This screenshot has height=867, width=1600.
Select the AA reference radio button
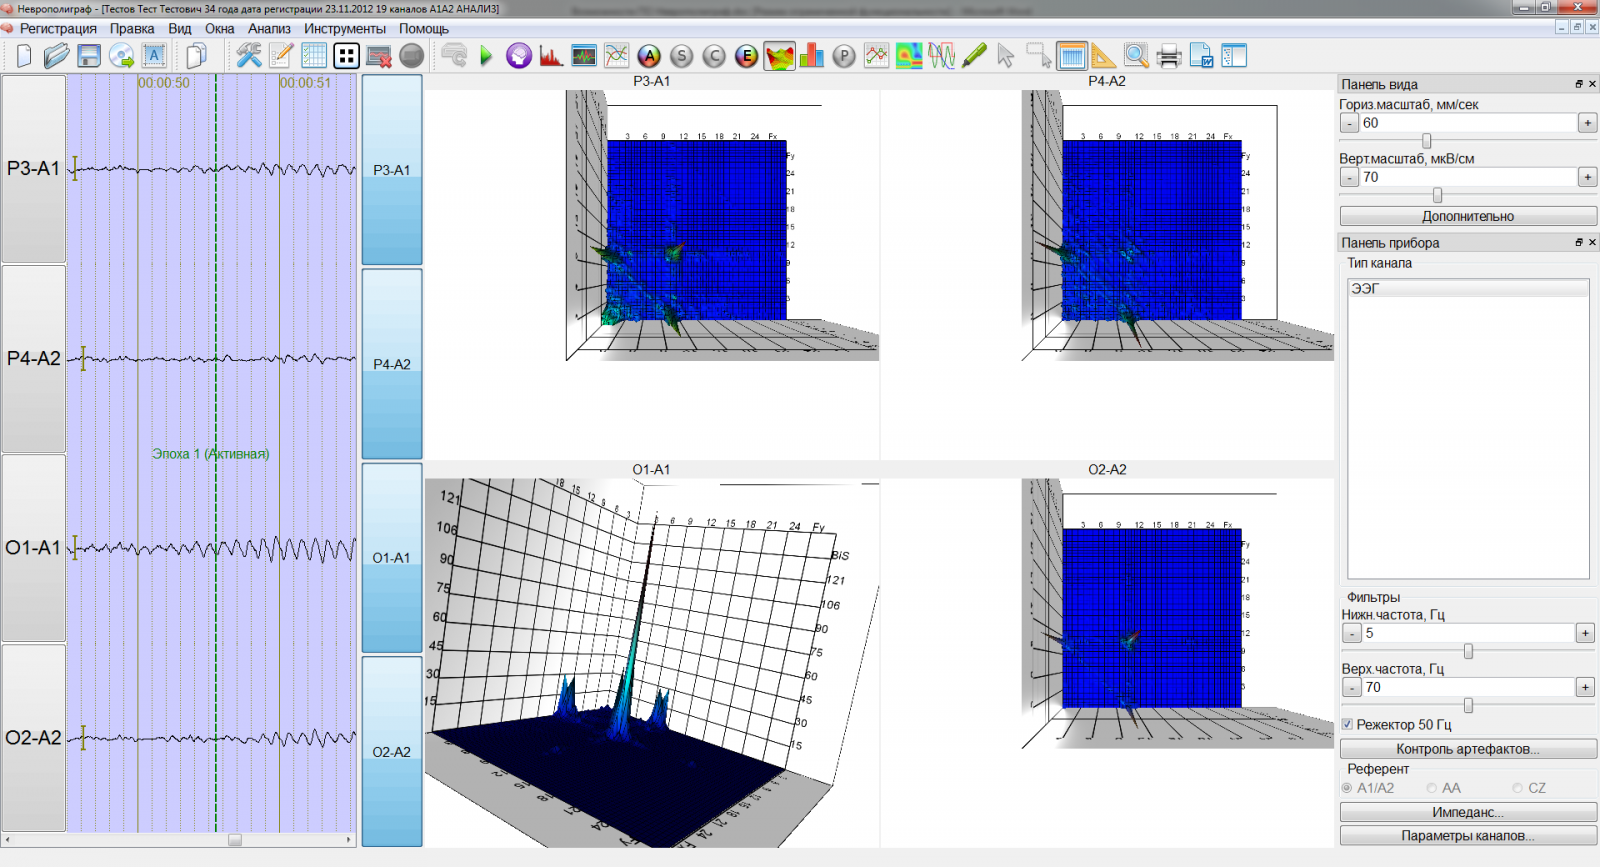[1432, 788]
